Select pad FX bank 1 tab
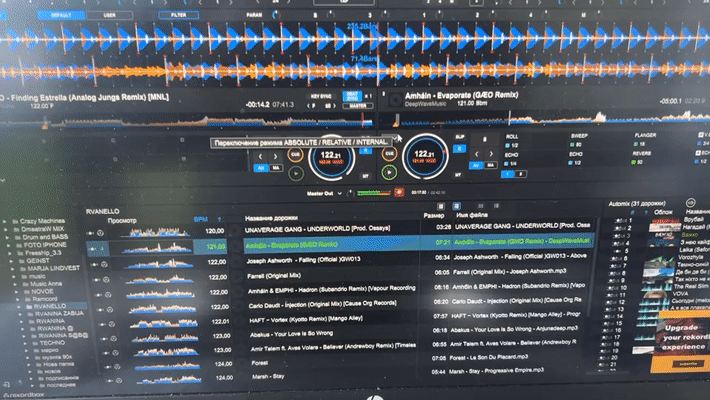Screen dimensions: 710x400 [508, 174]
